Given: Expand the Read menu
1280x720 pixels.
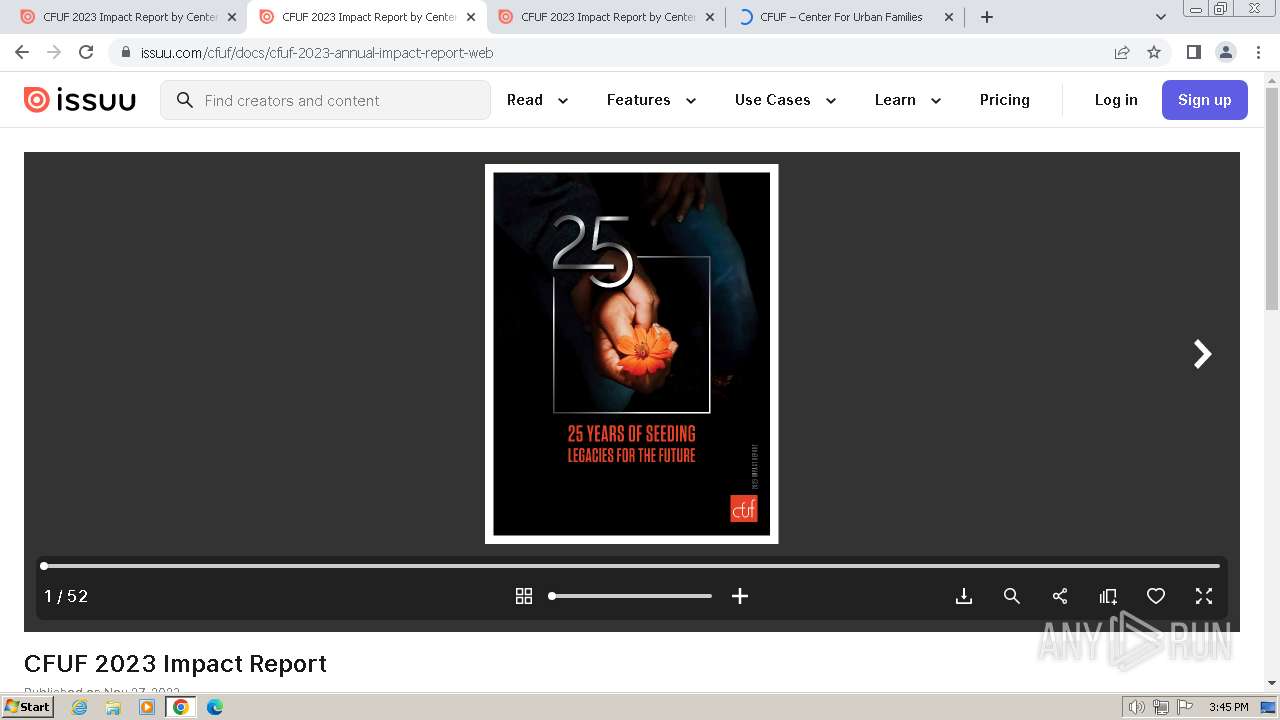Looking at the screenshot, I should tap(537, 100).
